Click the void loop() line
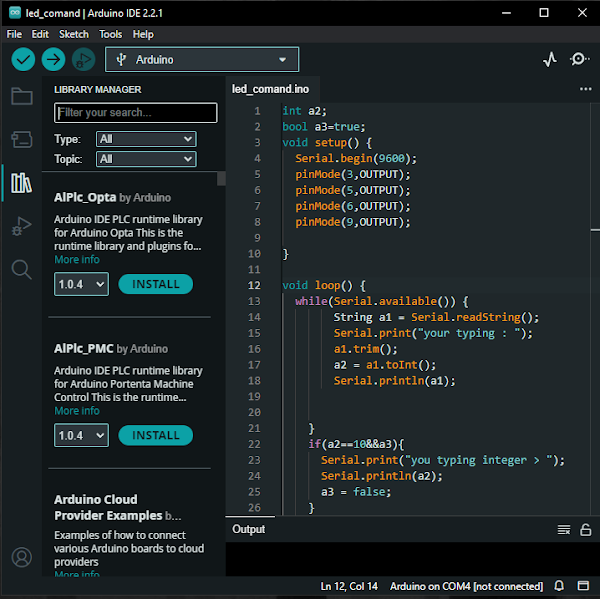 pyautogui.click(x=324, y=286)
